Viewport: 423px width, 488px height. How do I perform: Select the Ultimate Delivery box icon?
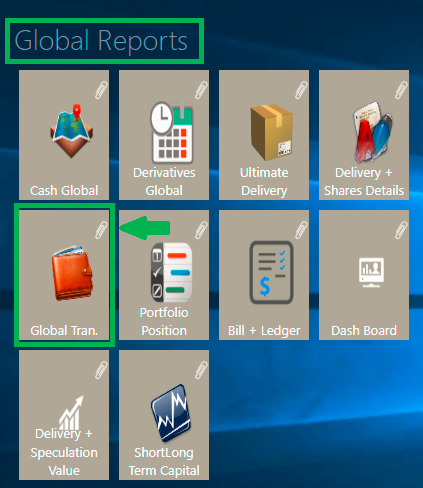point(271,132)
